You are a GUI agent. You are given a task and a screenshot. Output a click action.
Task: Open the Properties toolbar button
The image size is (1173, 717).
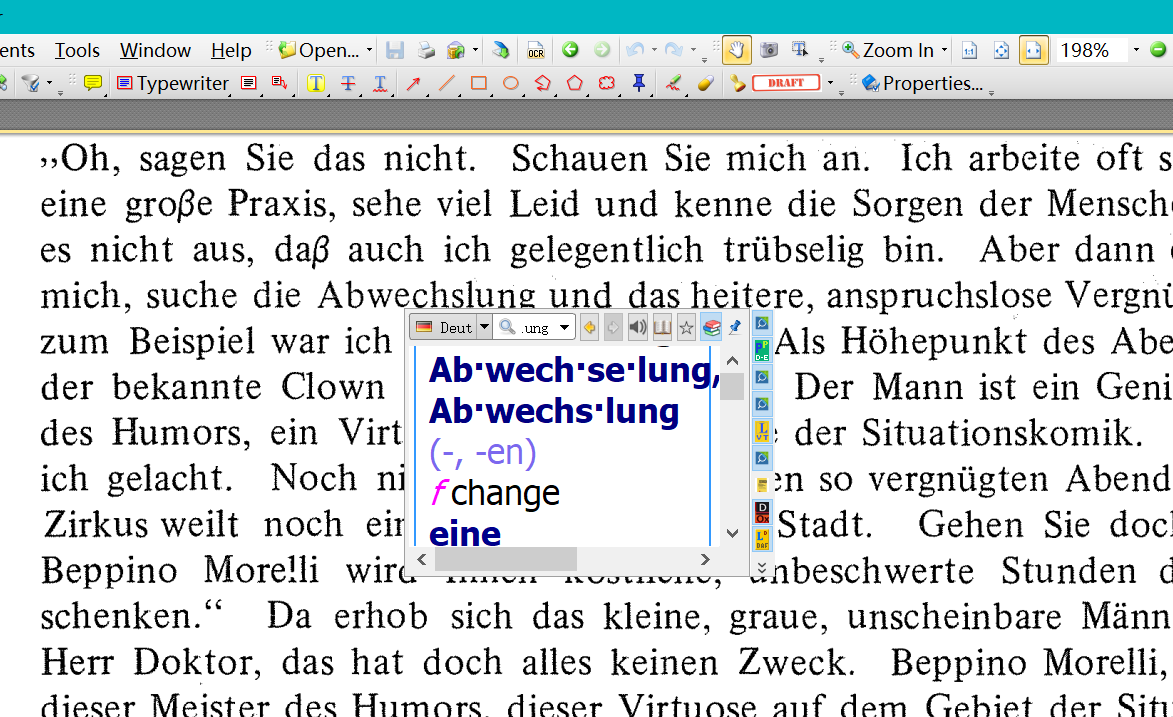(922, 83)
